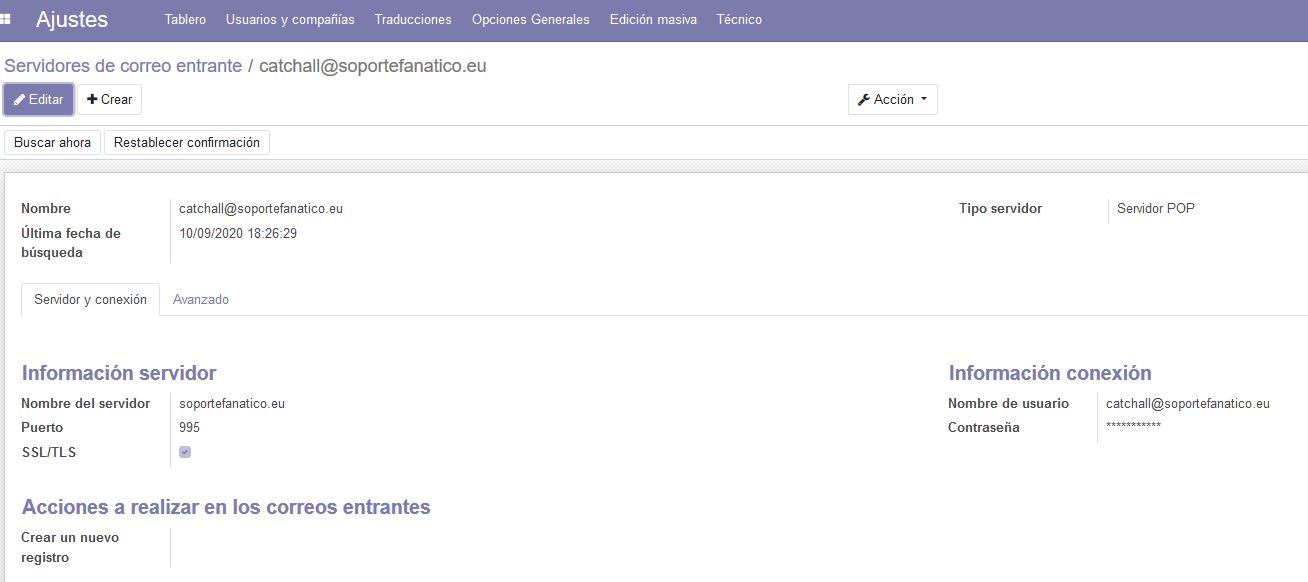Screen dimensions: 1308x582
Task: Click username catchall@soportefanatico.eu under Información conexión
Action: 1188,404
